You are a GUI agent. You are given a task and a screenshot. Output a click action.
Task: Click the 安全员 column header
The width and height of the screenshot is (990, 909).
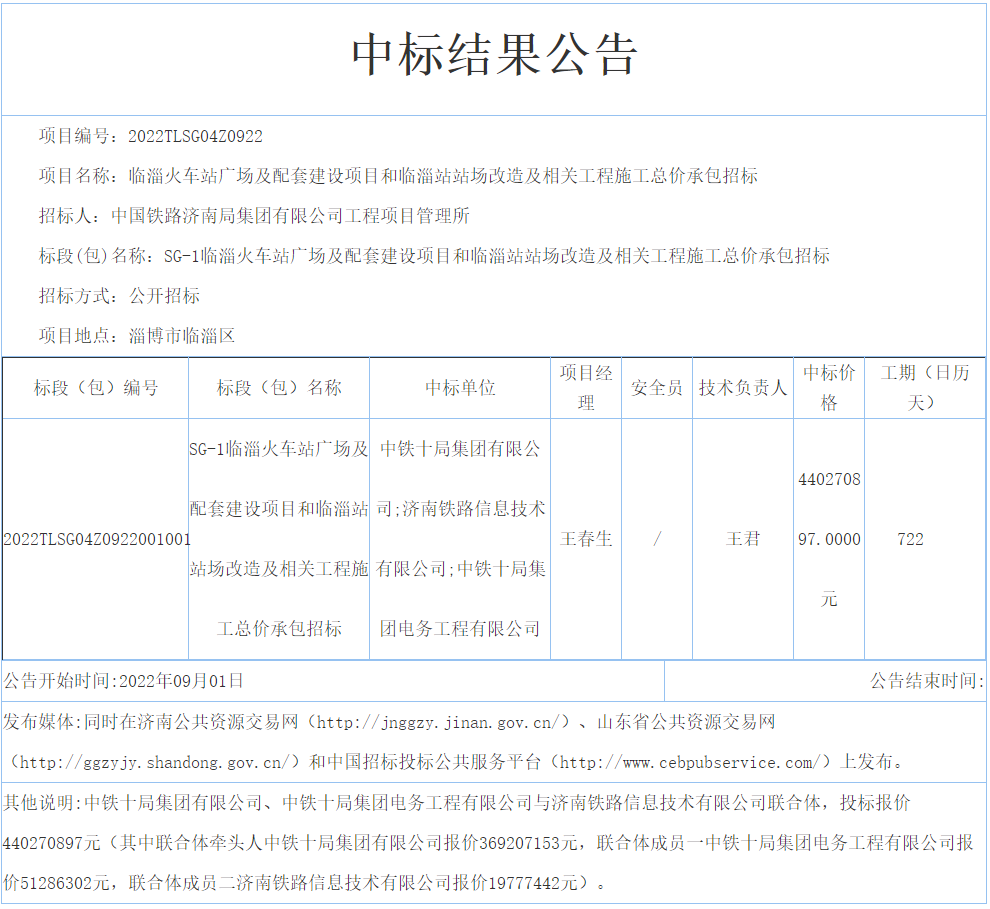coord(657,388)
